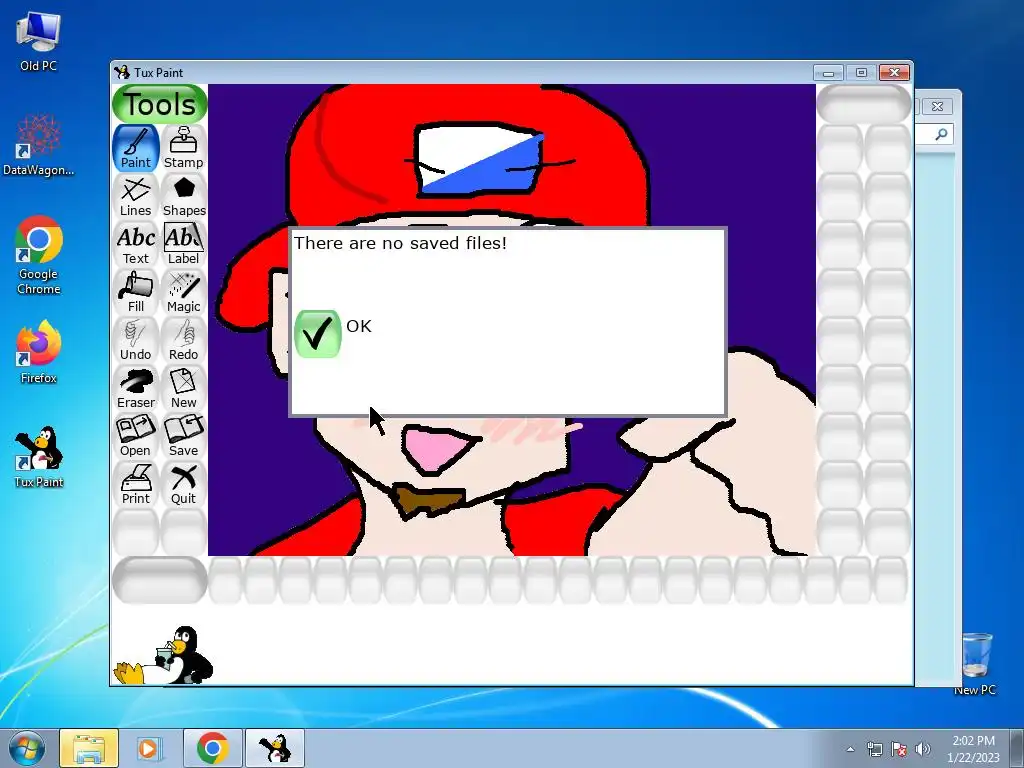Show hidden system tray icons
The width and height of the screenshot is (1024, 768).
tap(850, 749)
